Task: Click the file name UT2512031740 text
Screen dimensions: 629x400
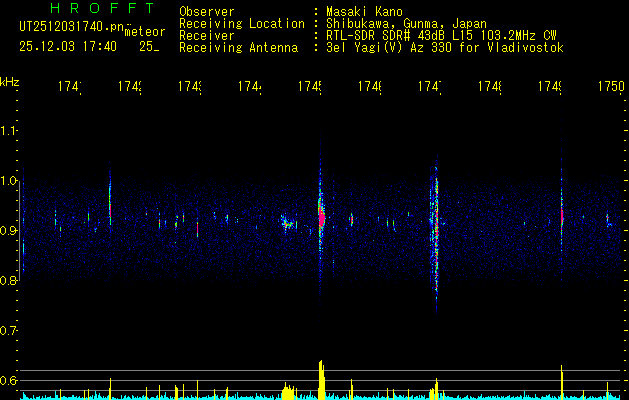Action: coord(71,27)
